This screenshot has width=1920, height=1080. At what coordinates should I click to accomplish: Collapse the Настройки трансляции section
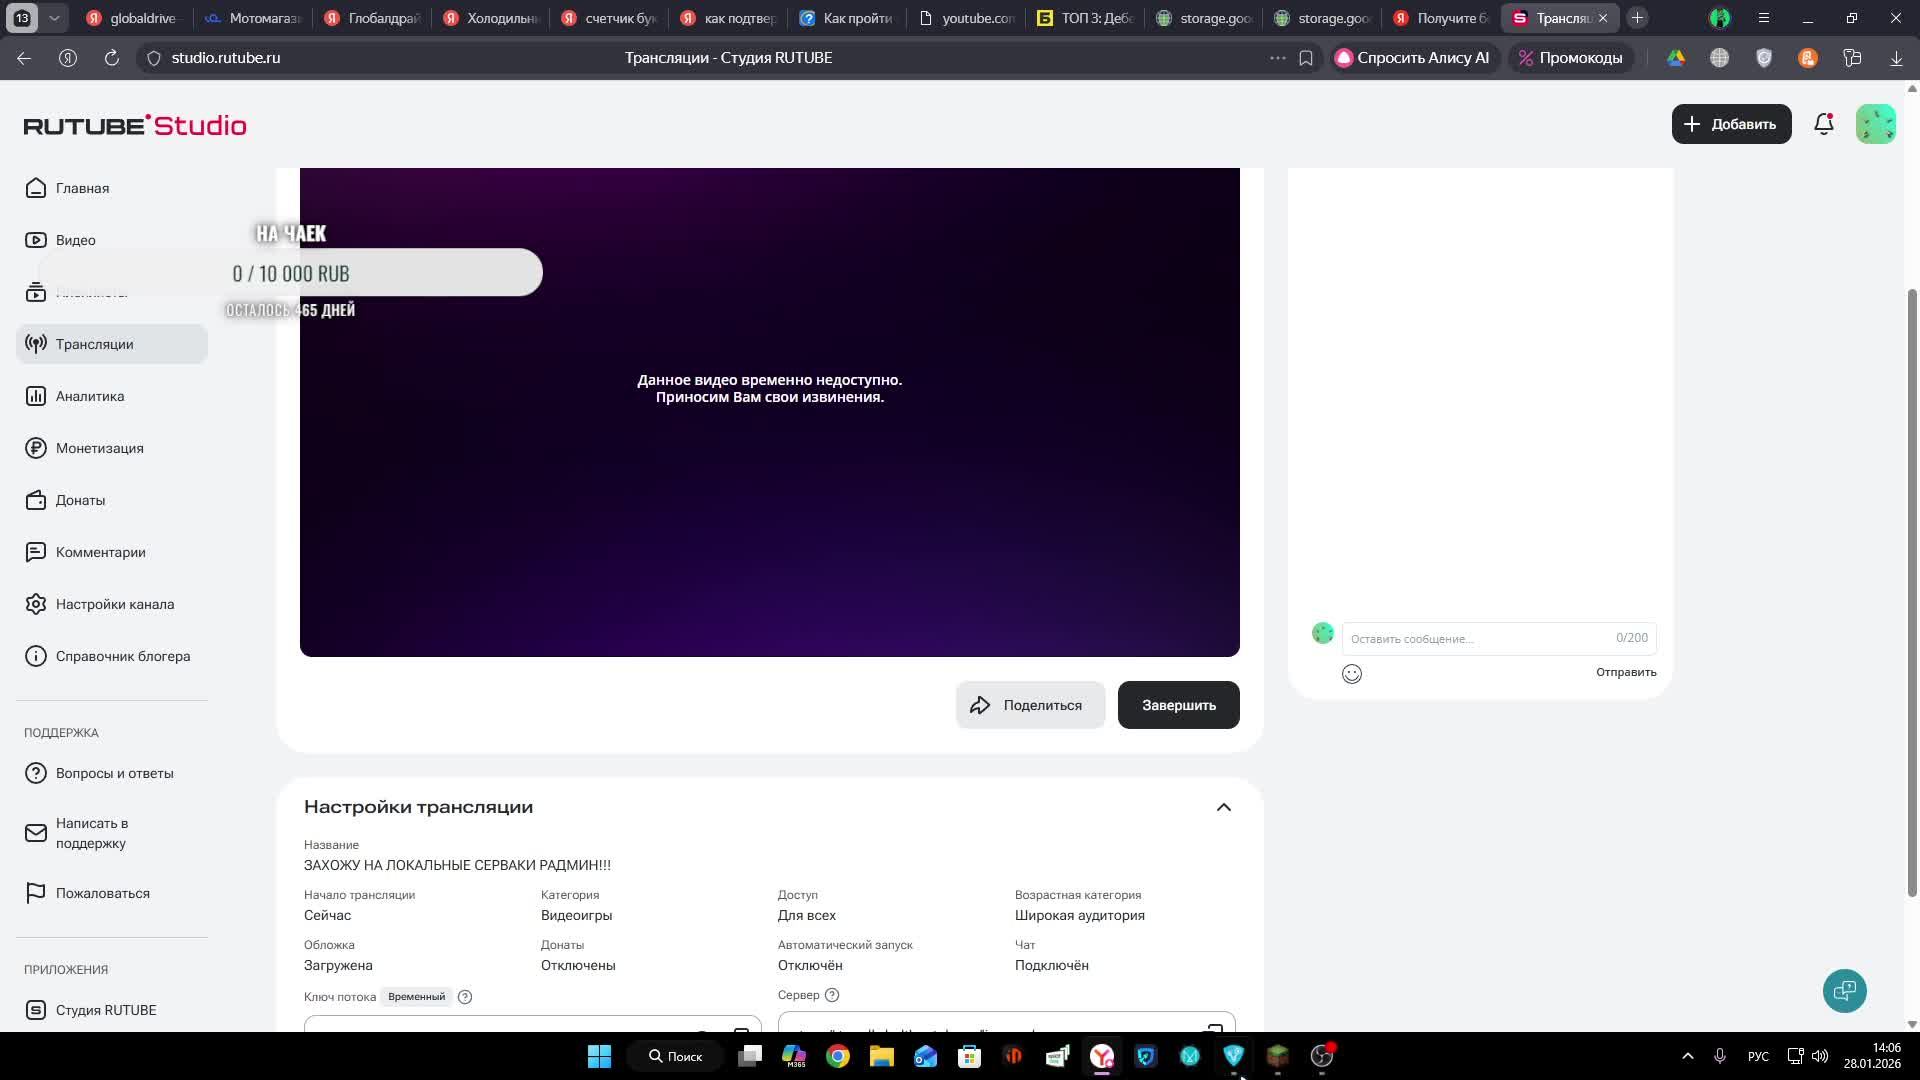pos(1223,807)
